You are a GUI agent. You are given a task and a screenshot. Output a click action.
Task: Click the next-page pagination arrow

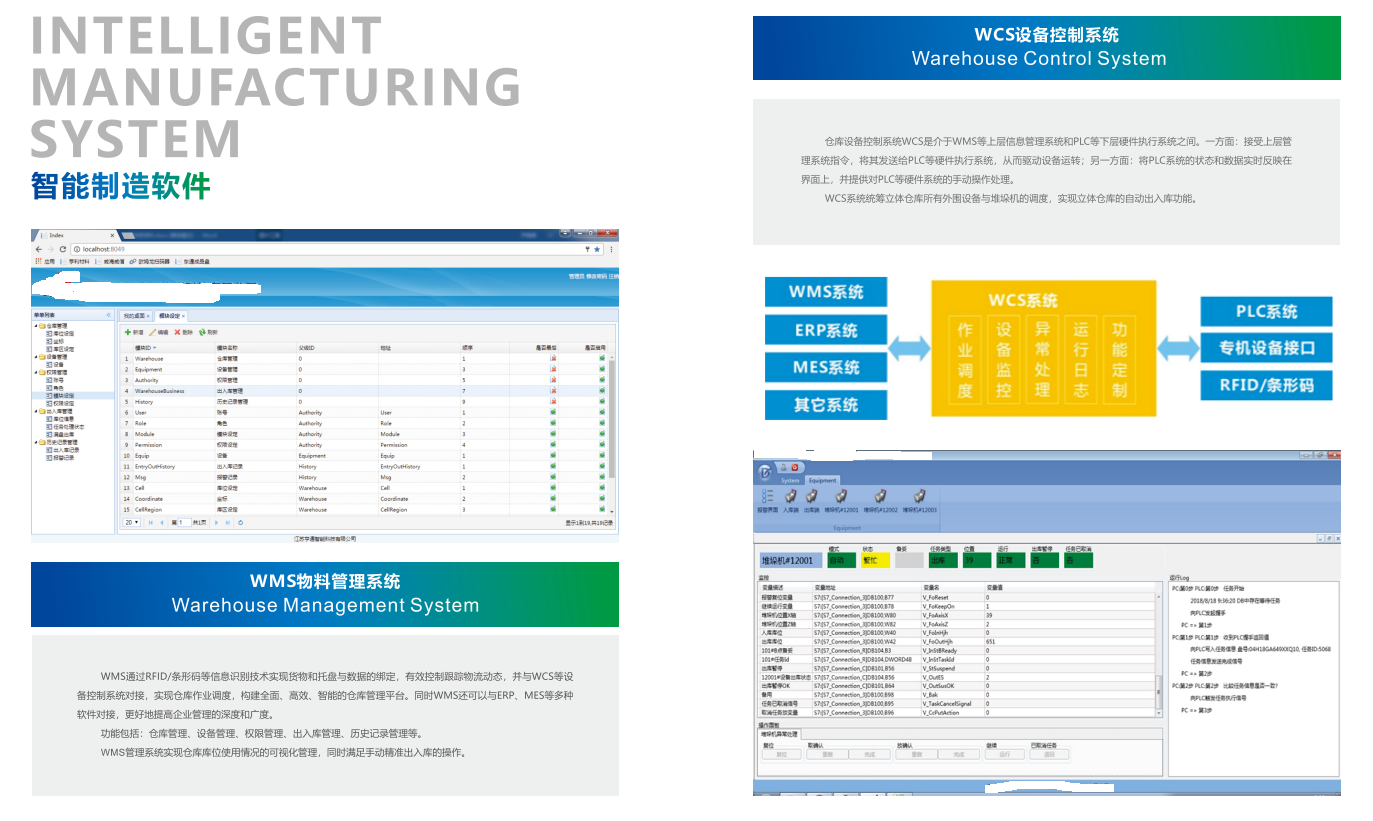(x=216, y=522)
